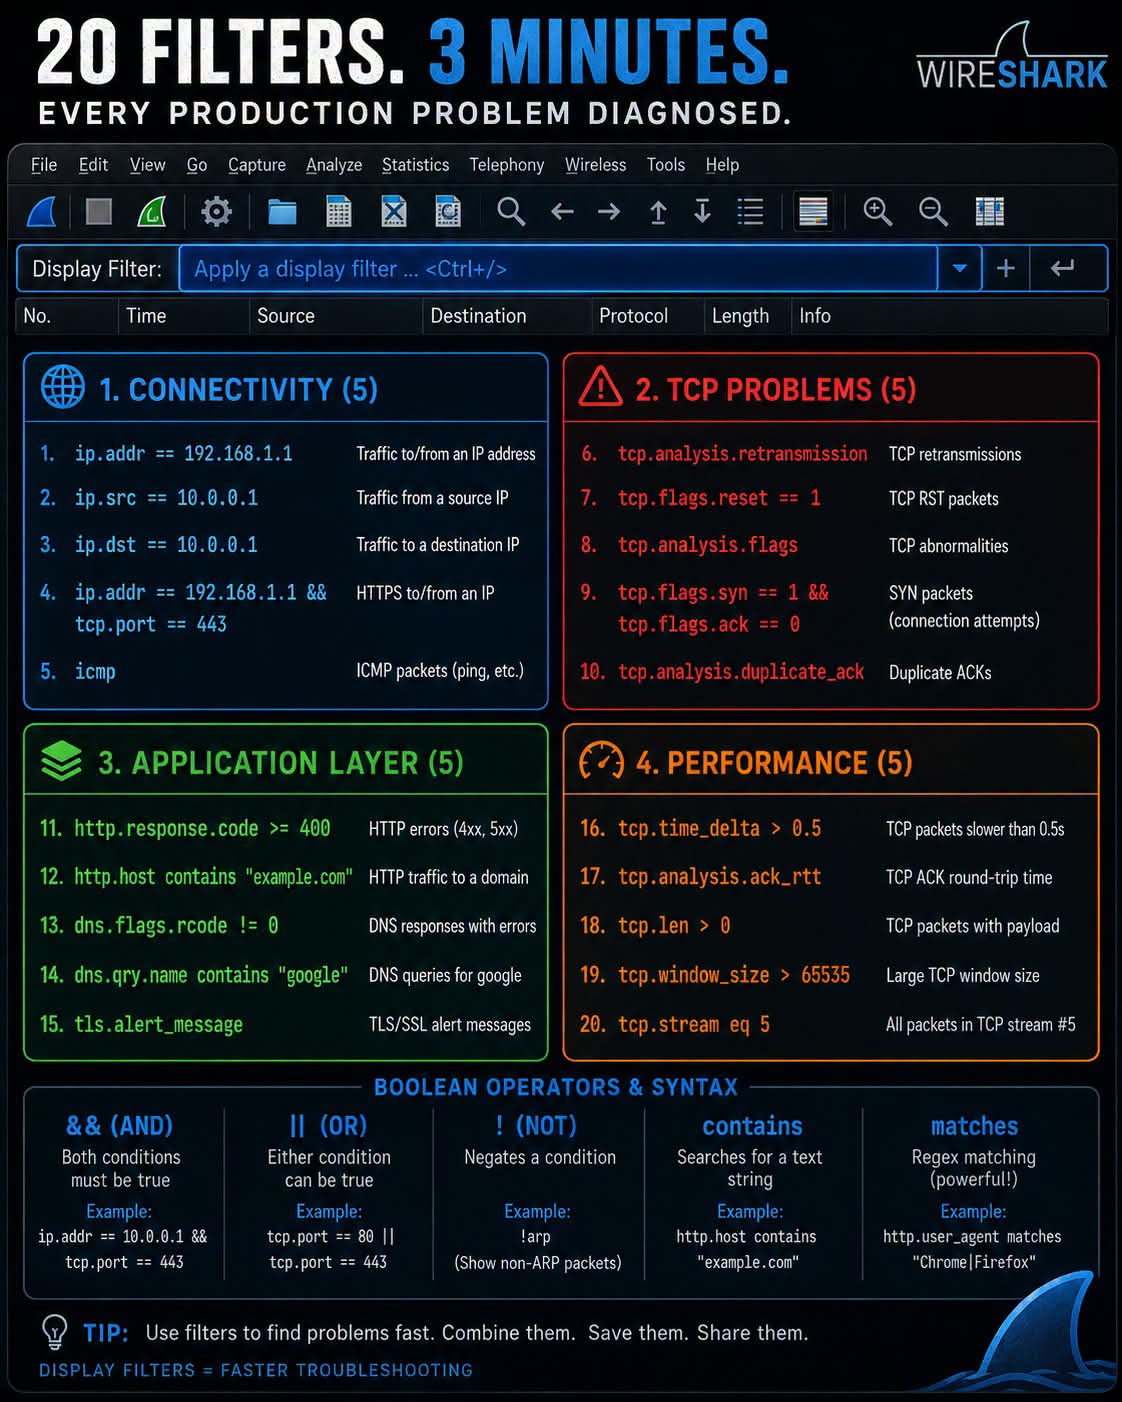1122x1402 pixels.
Task: Click the gauge icon beside Performance
Action: (x=601, y=761)
